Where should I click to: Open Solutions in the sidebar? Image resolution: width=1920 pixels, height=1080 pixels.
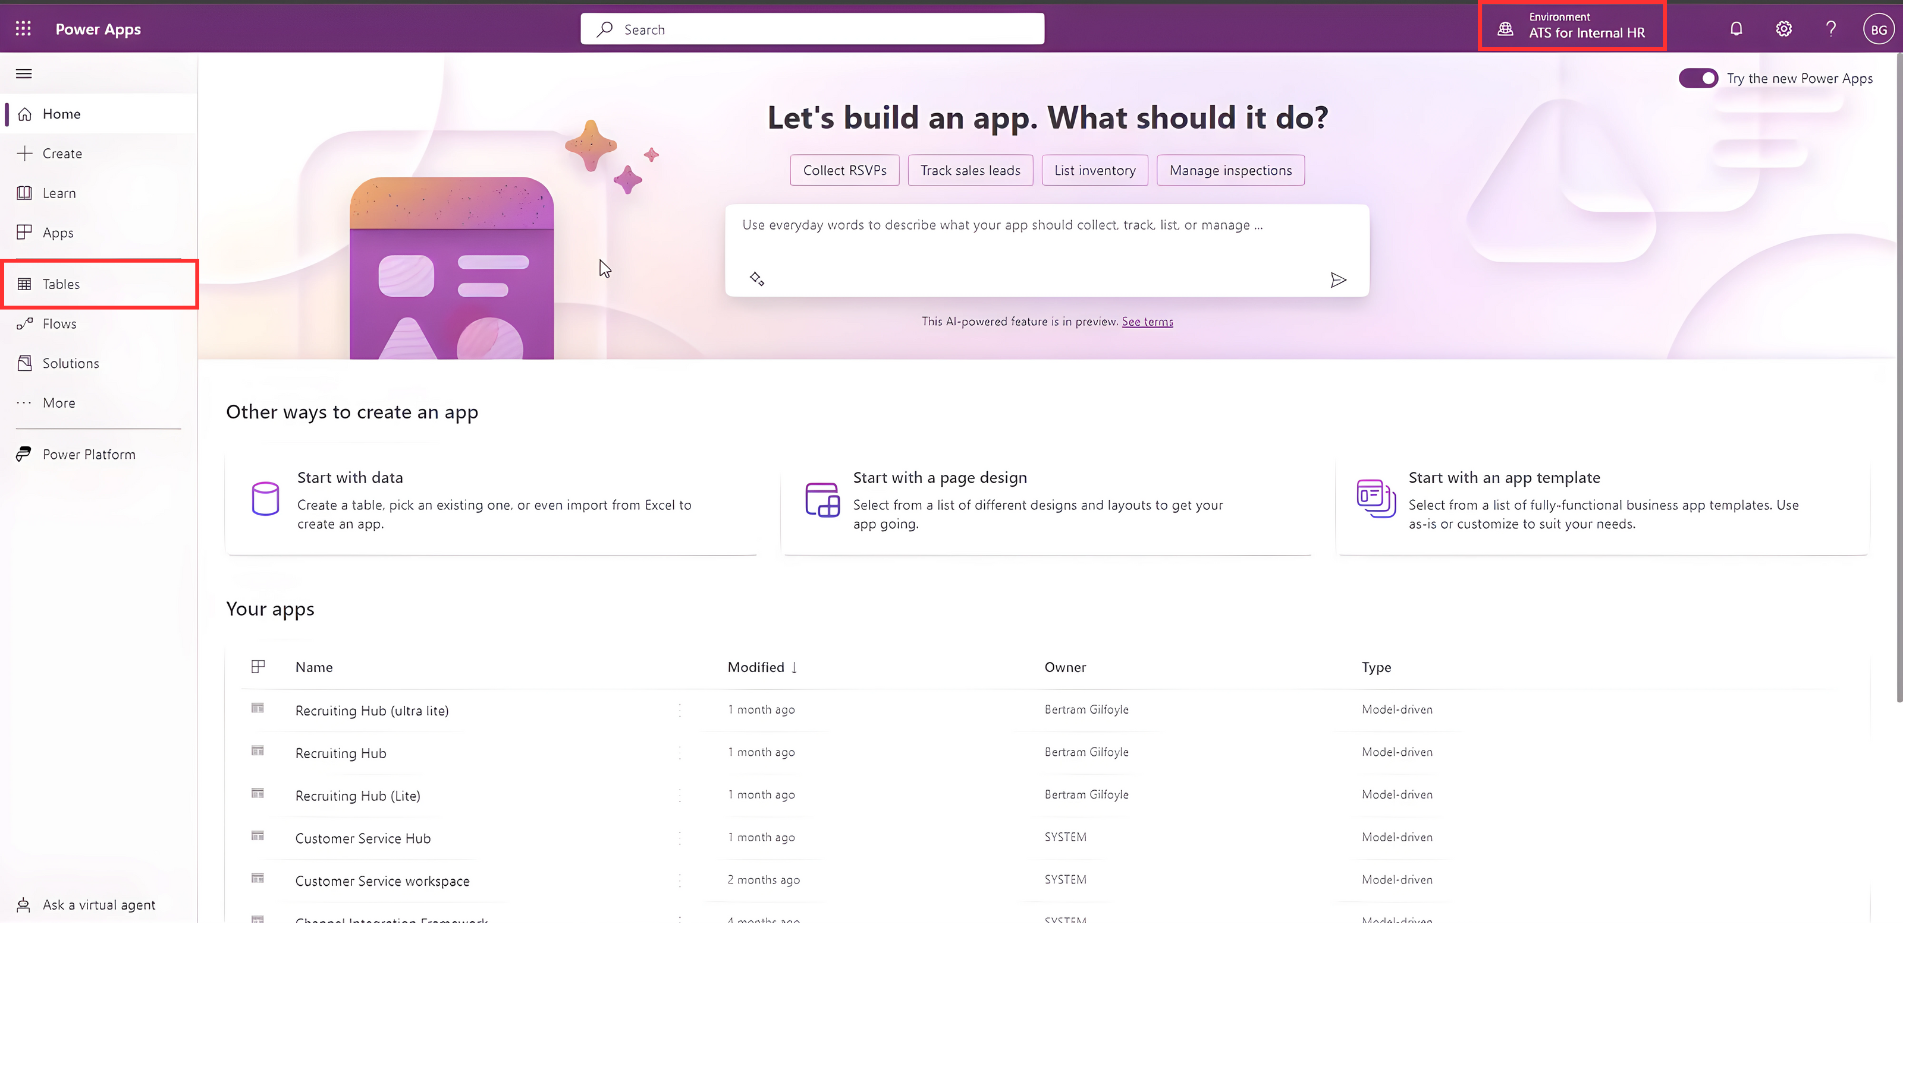pyautogui.click(x=99, y=363)
